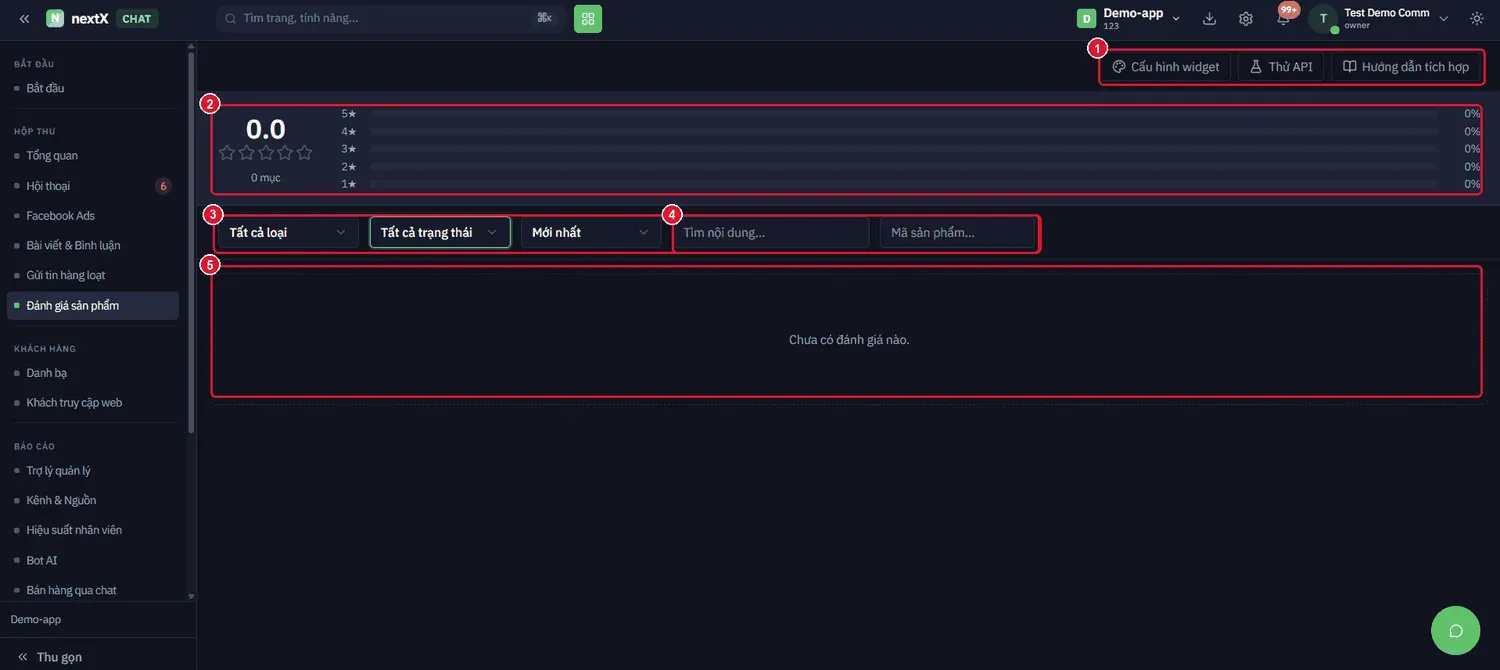
Task: Open the Tất cả trạng thái dropdown
Action: tap(440, 232)
